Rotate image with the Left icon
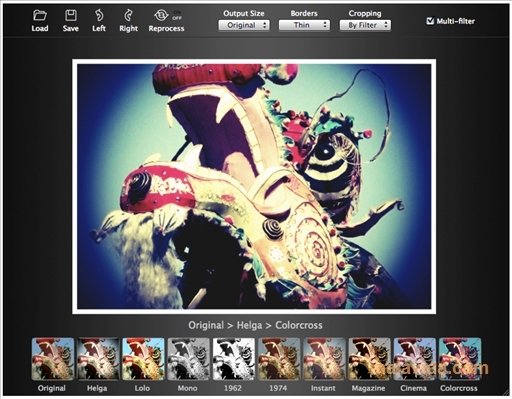Viewport: 512px width, 399px height. pos(99,15)
